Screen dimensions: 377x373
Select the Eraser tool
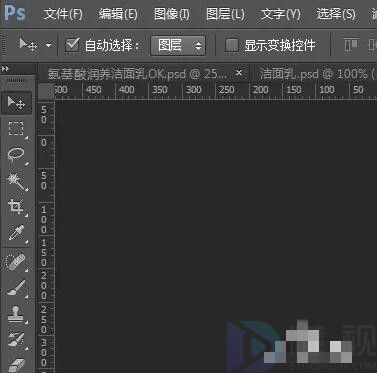[x=16, y=364]
